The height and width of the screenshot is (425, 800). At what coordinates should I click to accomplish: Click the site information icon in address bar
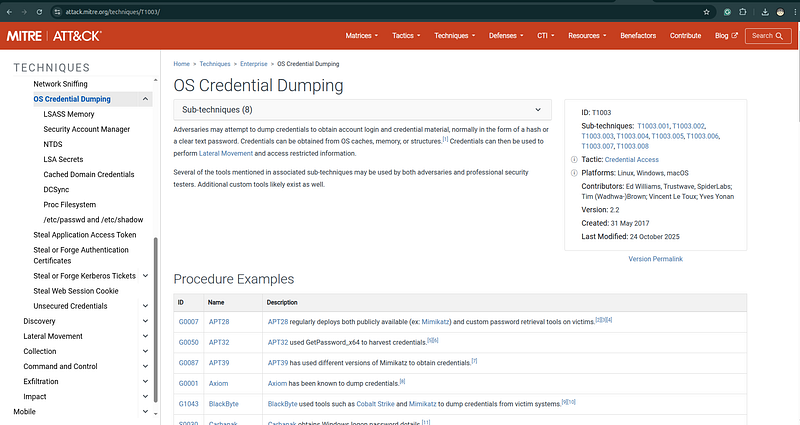57,12
